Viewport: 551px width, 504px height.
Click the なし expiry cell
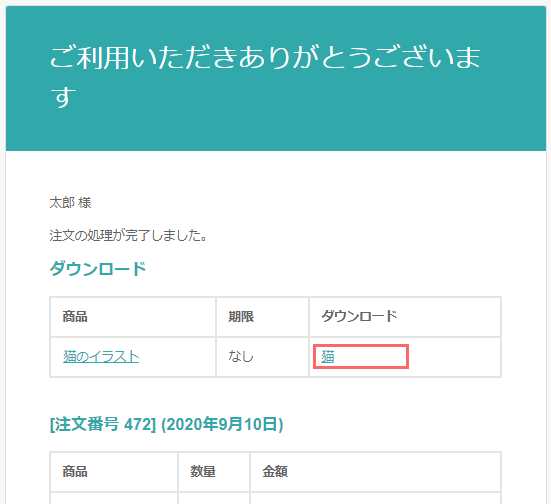[x=241, y=357]
